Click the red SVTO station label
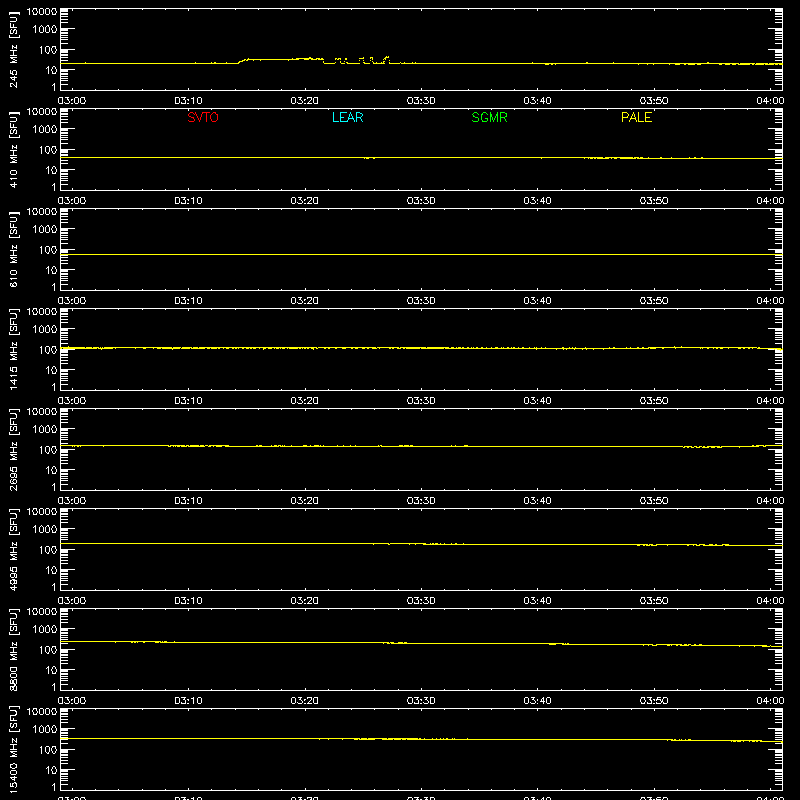 coord(203,117)
